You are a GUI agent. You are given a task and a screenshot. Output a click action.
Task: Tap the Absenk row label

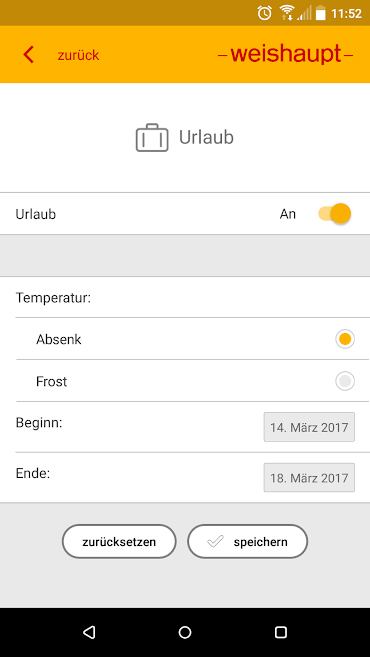[59, 339]
